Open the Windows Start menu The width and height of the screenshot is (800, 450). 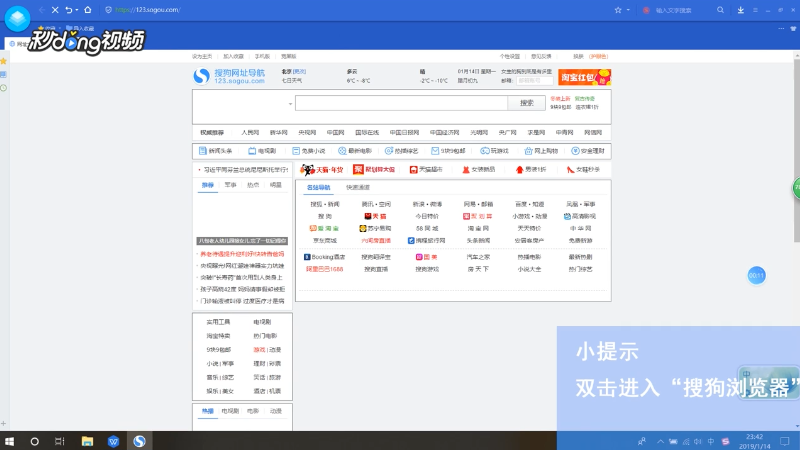9,441
